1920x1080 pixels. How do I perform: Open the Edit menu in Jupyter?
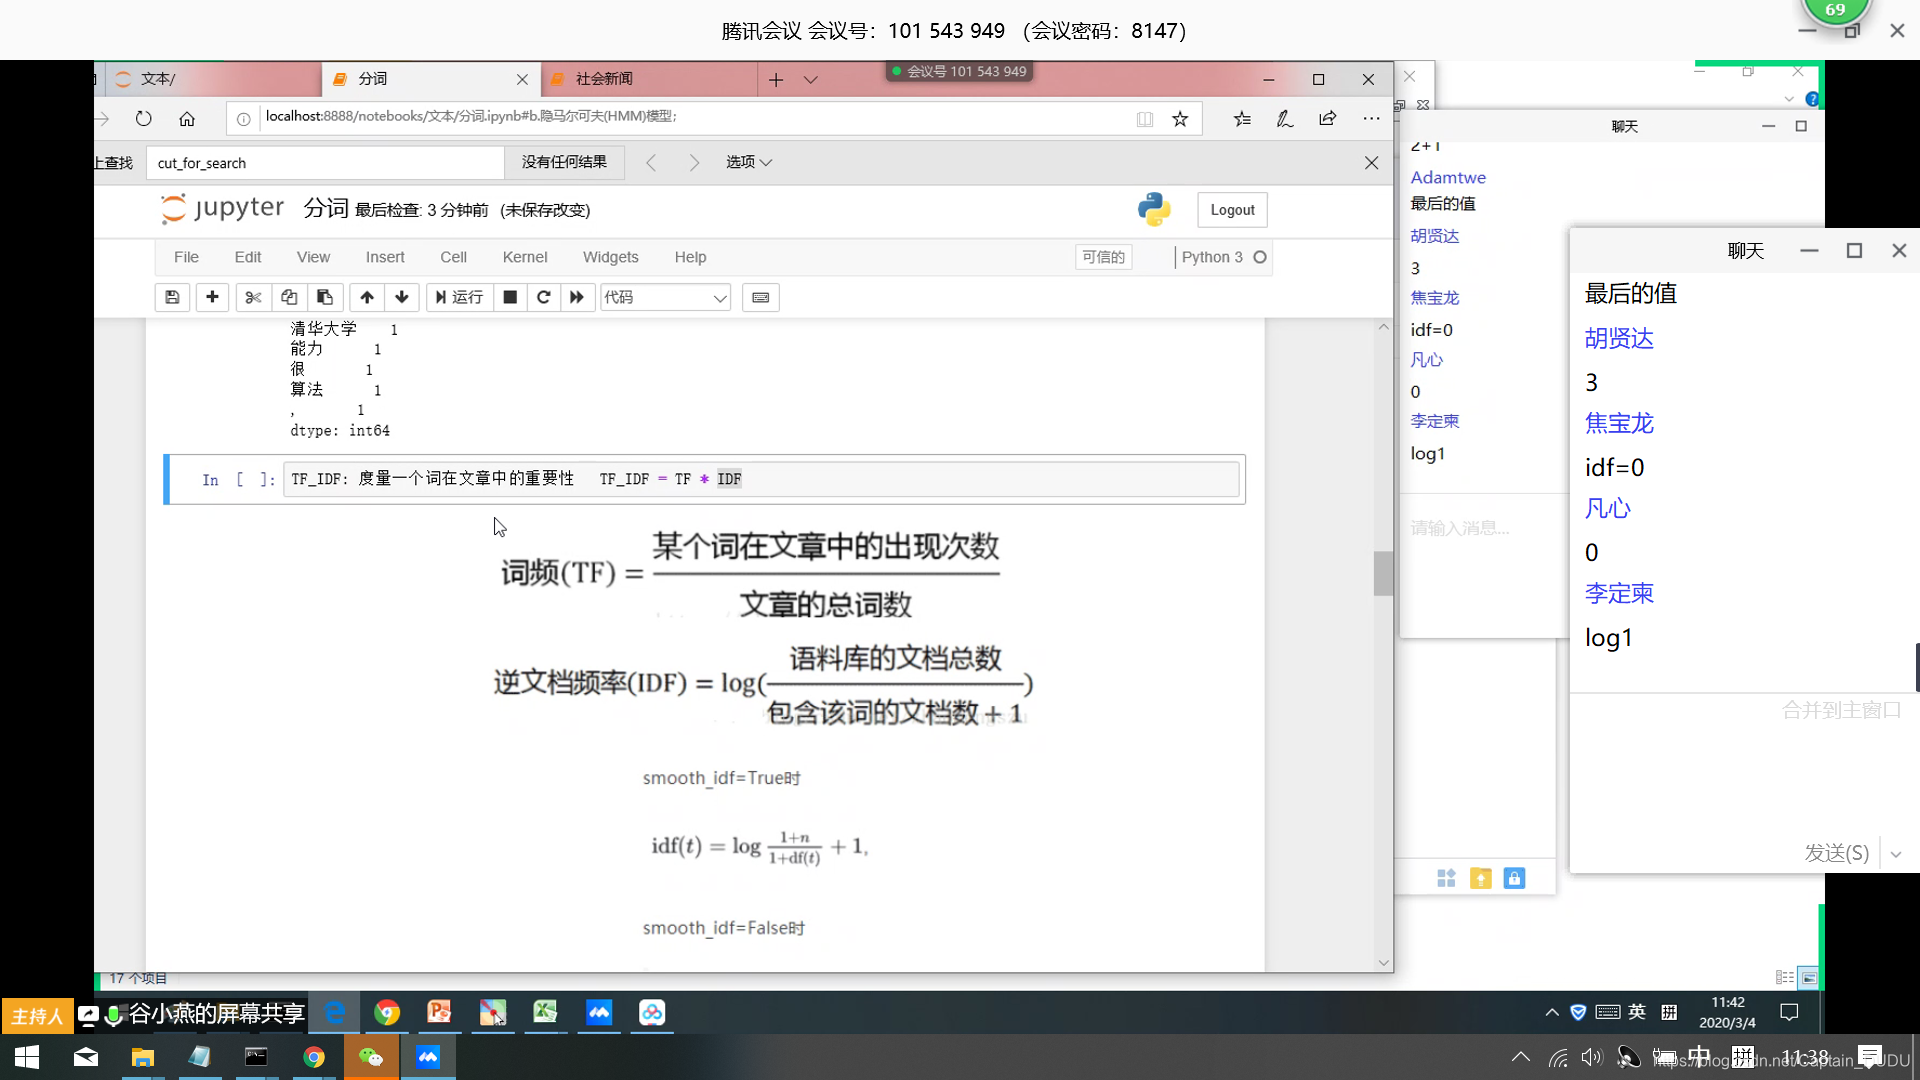[x=248, y=257]
